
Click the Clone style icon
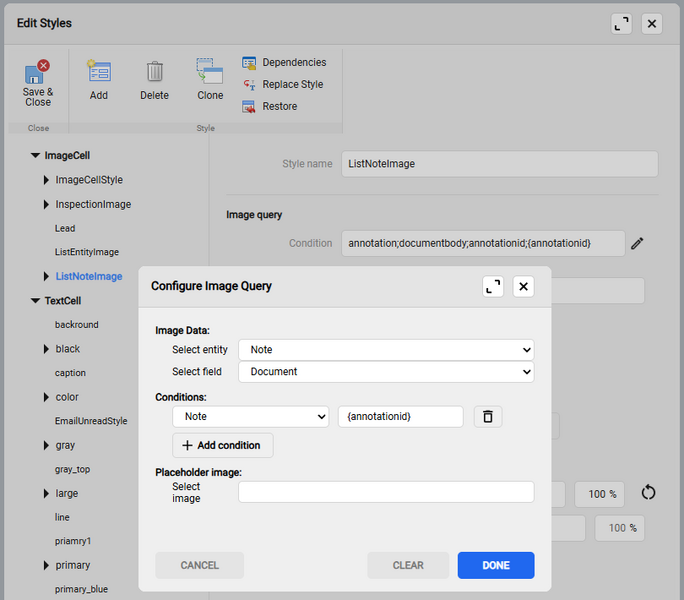click(210, 72)
